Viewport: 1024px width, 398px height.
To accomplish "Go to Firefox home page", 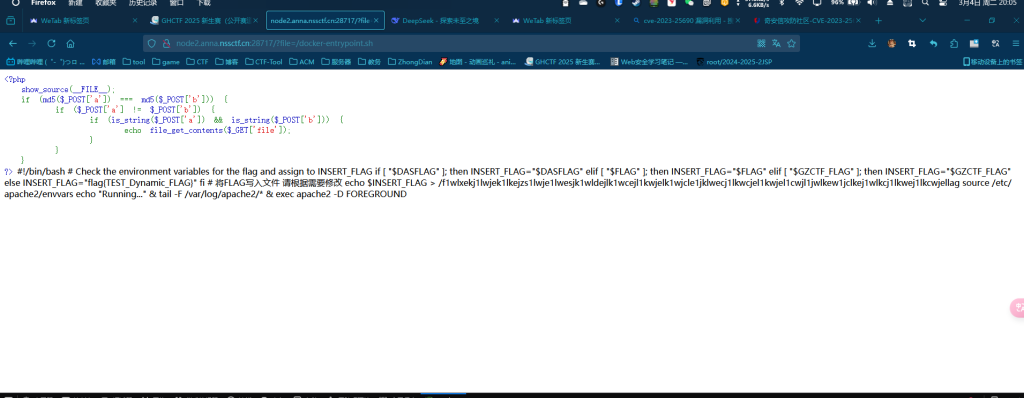I will 71,44.
